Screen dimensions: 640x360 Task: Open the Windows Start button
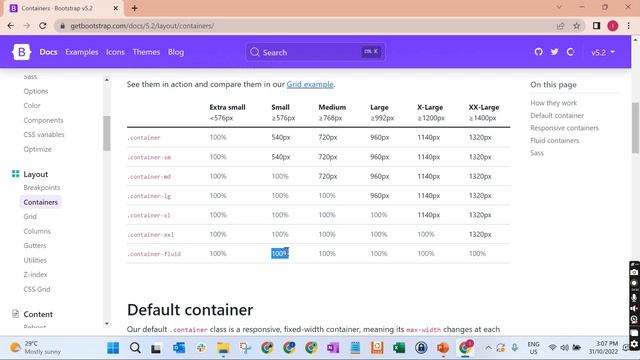[113, 348]
